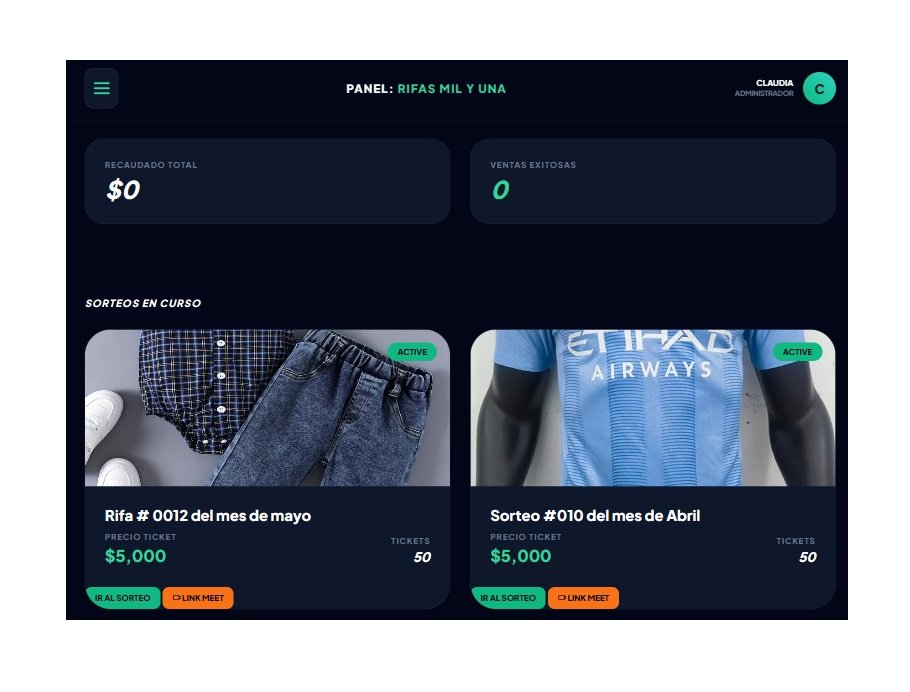Click the RIFAS MIL Y UNA title
Image resolution: width=910 pixels, height=692 pixels.
[x=452, y=89]
